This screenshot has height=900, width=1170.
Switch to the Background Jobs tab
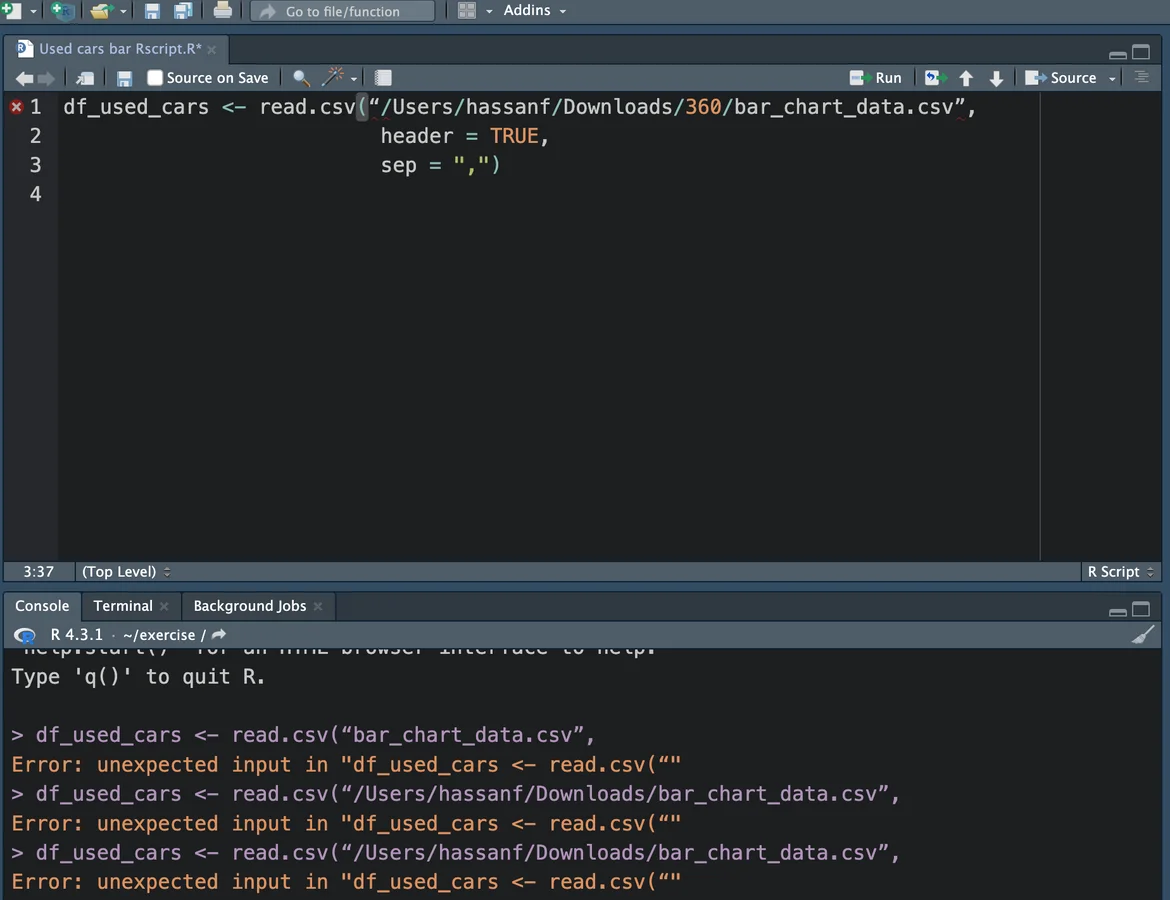pyautogui.click(x=249, y=606)
